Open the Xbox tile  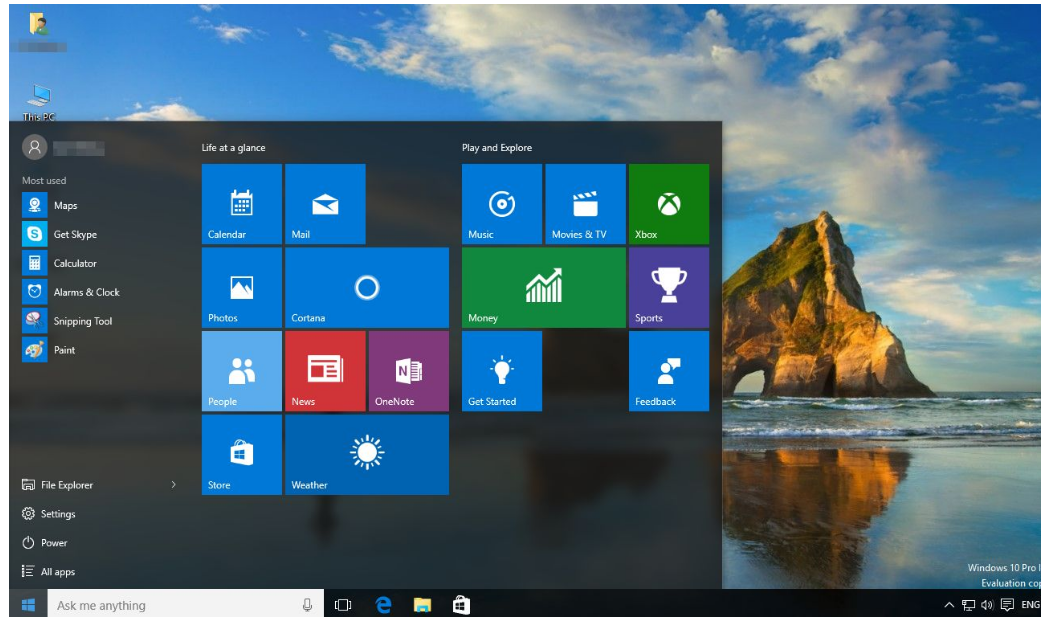tap(668, 204)
